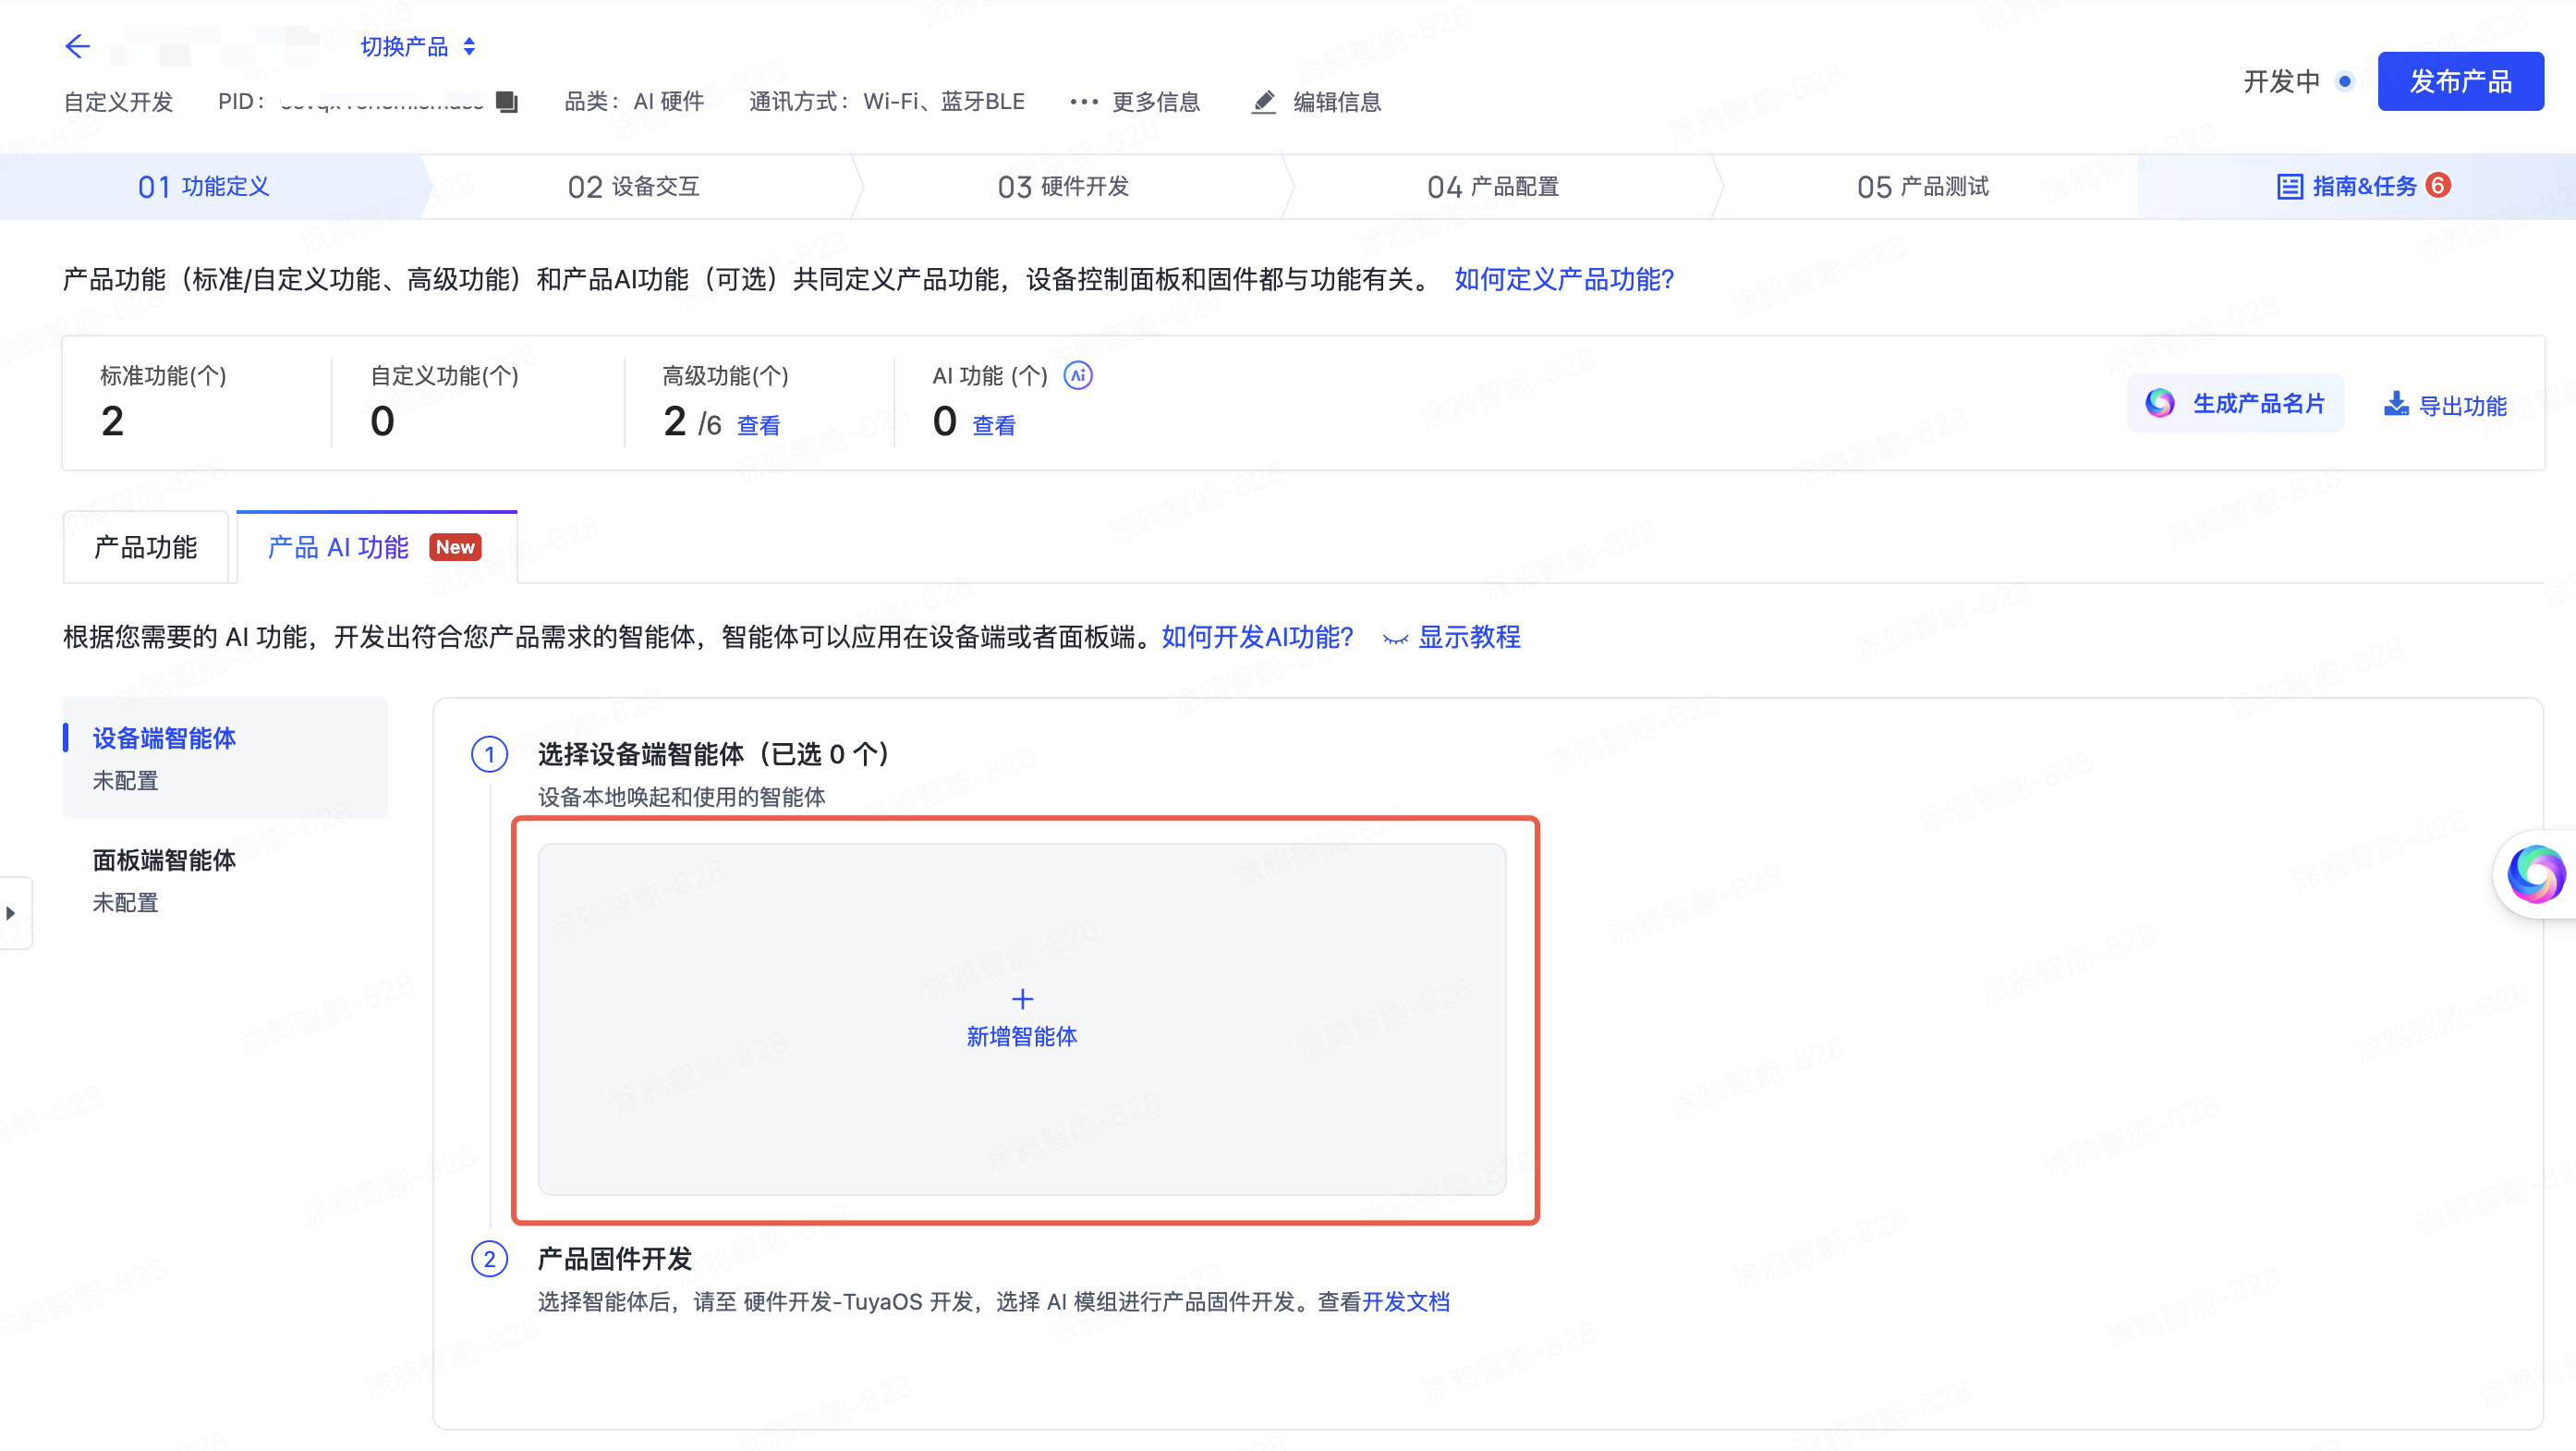Click the eye icon beside 显示教程
2576x1451 pixels.
(1396, 638)
